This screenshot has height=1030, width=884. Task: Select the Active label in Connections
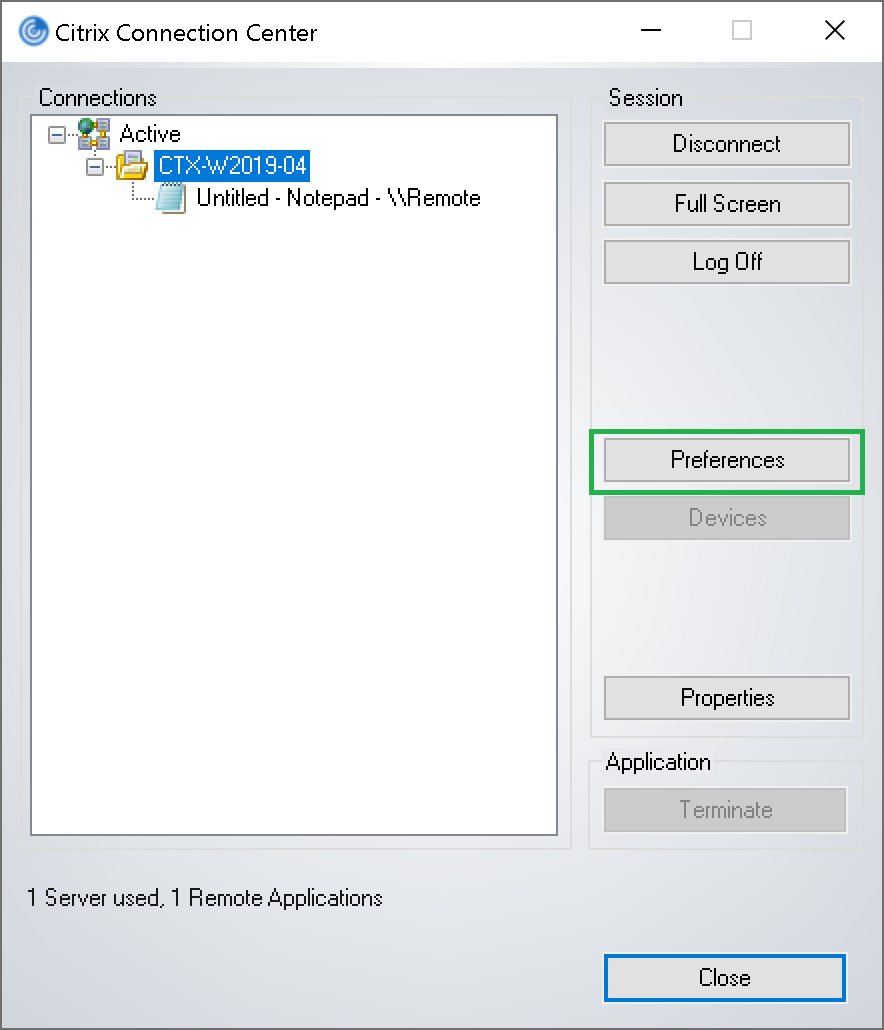pos(150,134)
